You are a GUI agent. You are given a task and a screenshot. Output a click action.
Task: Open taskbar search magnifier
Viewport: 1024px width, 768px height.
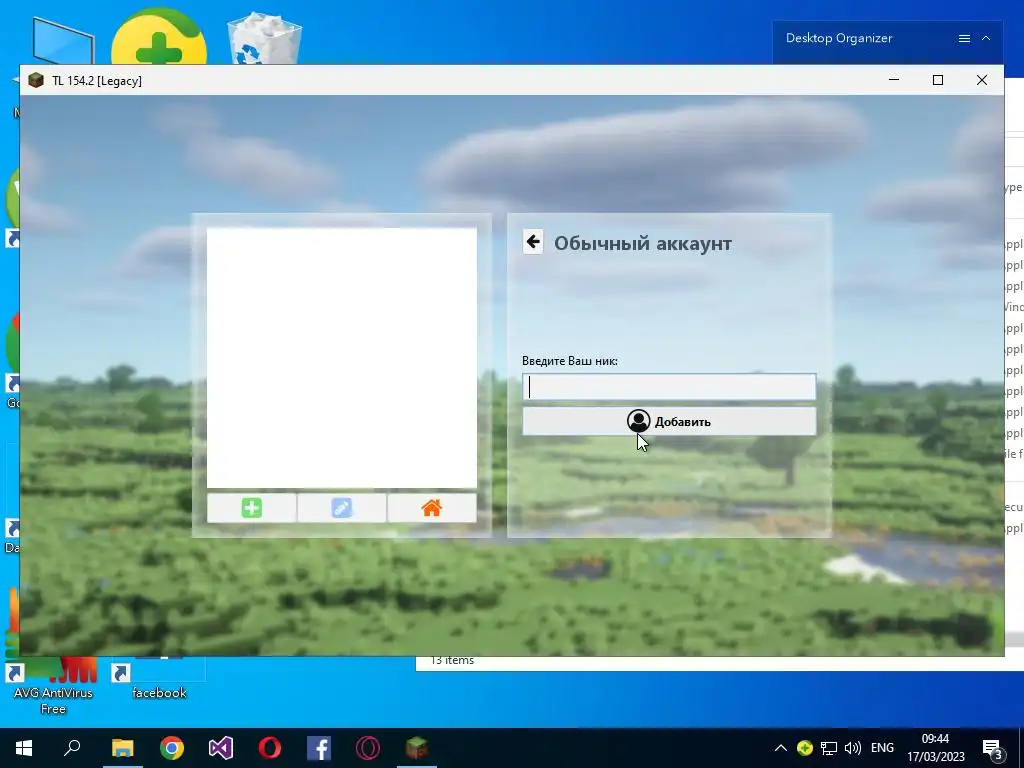pyautogui.click(x=72, y=748)
